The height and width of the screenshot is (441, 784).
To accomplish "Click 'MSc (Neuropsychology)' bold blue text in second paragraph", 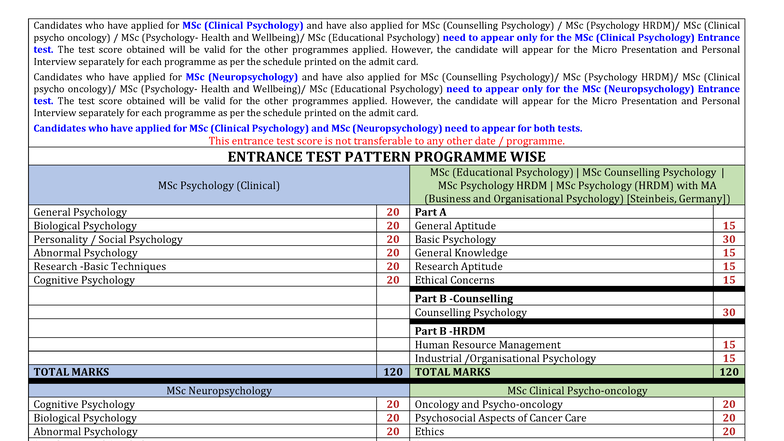I will coord(242,77).
